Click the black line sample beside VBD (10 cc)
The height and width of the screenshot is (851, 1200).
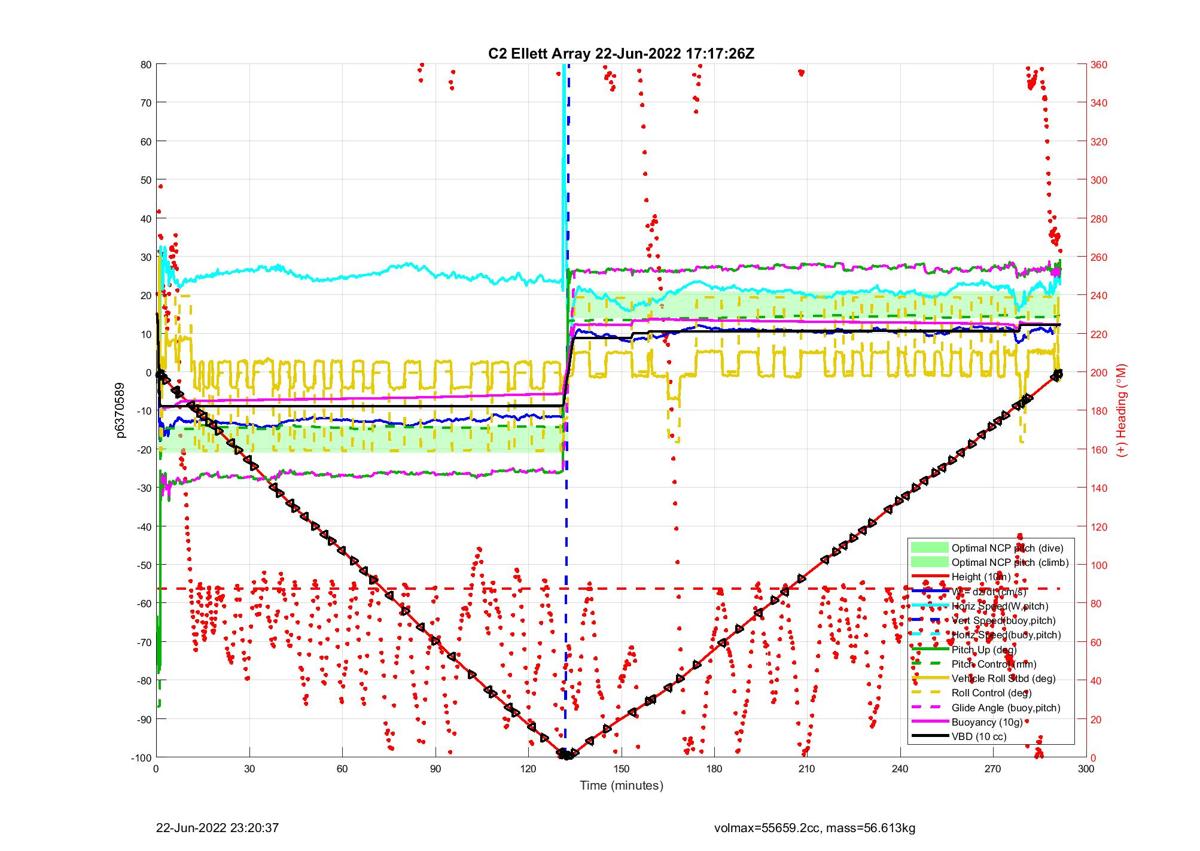(929, 736)
